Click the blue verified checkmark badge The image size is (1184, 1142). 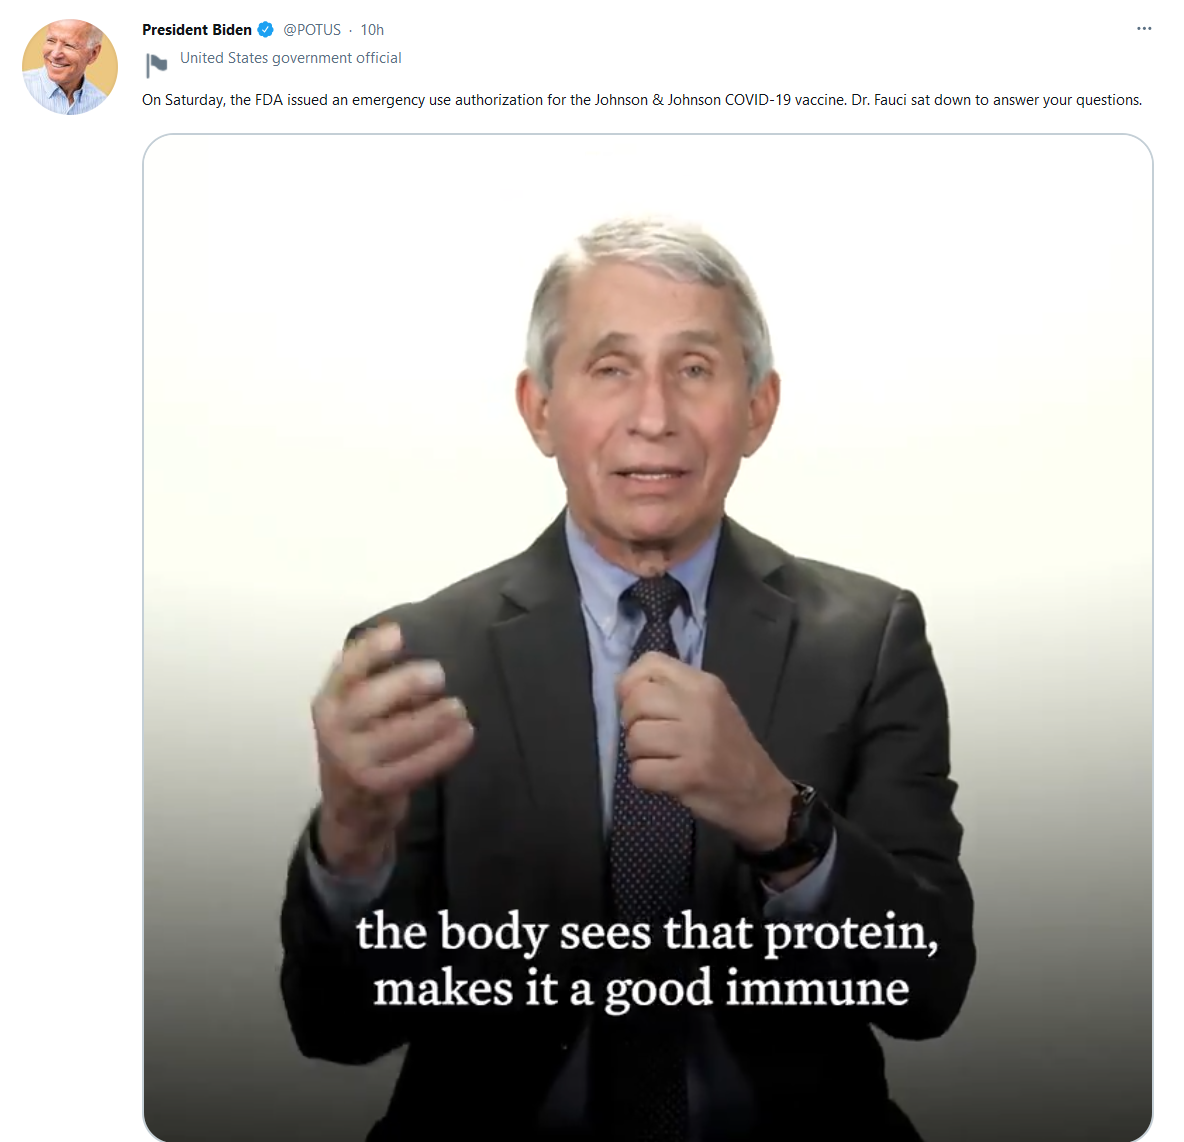pos(265,30)
